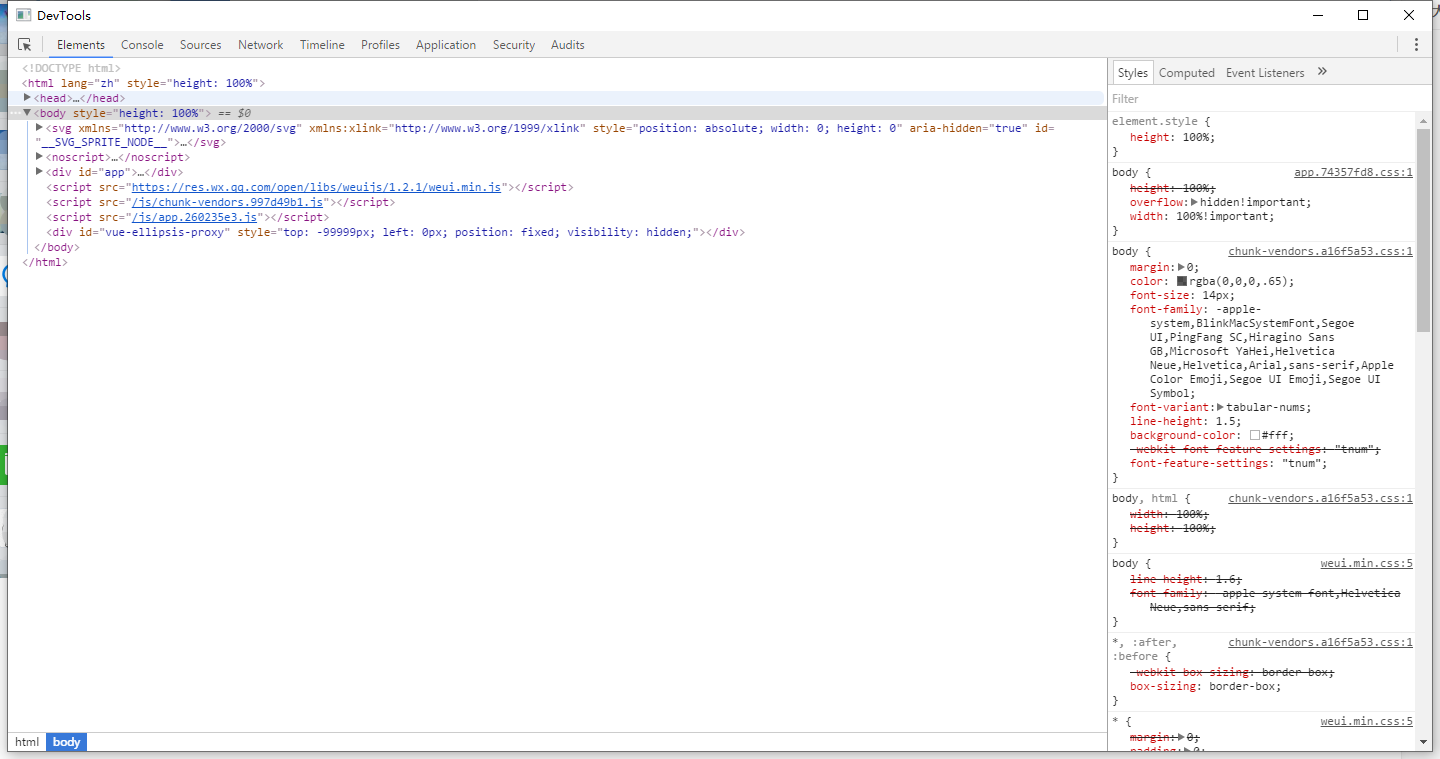Viewport: 1440px width, 759px height.
Task: Click the Styles pane scroll up arrow
Action: coord(1424,121)
